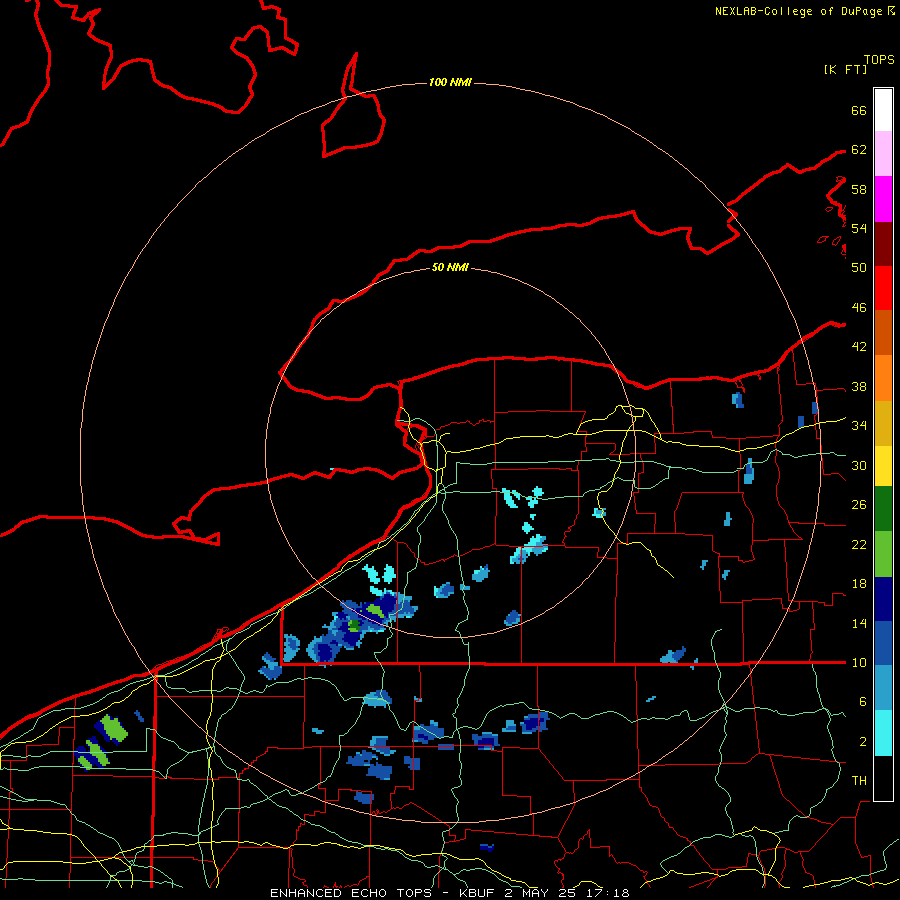The height and width of the screenshot is (900, 900).
Task: Click the legend value '38'
Action: pos(859,386)
